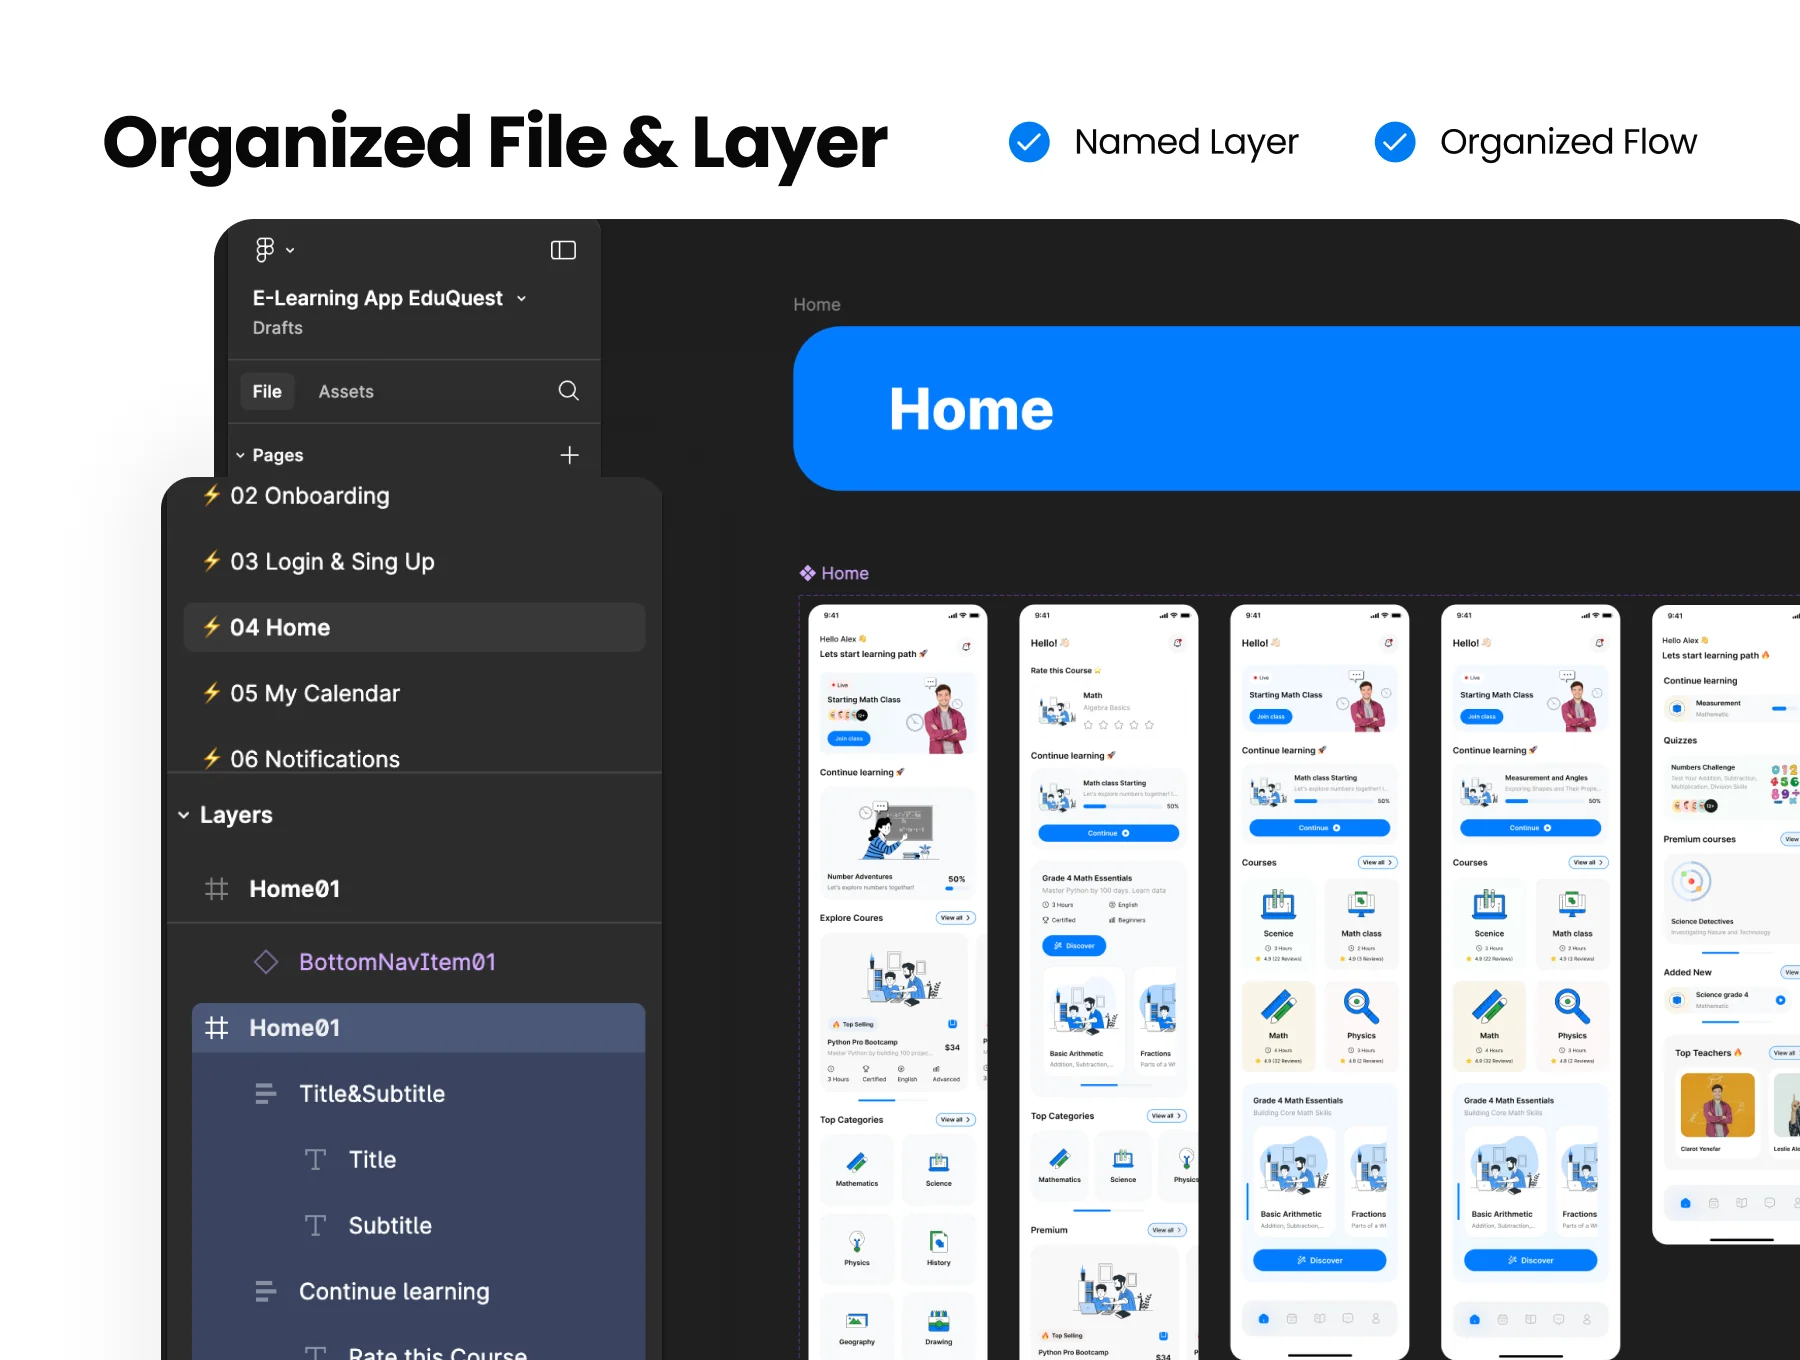
Task: Select the highlighted Home01 frame layer
Action: click(418, 1028)
